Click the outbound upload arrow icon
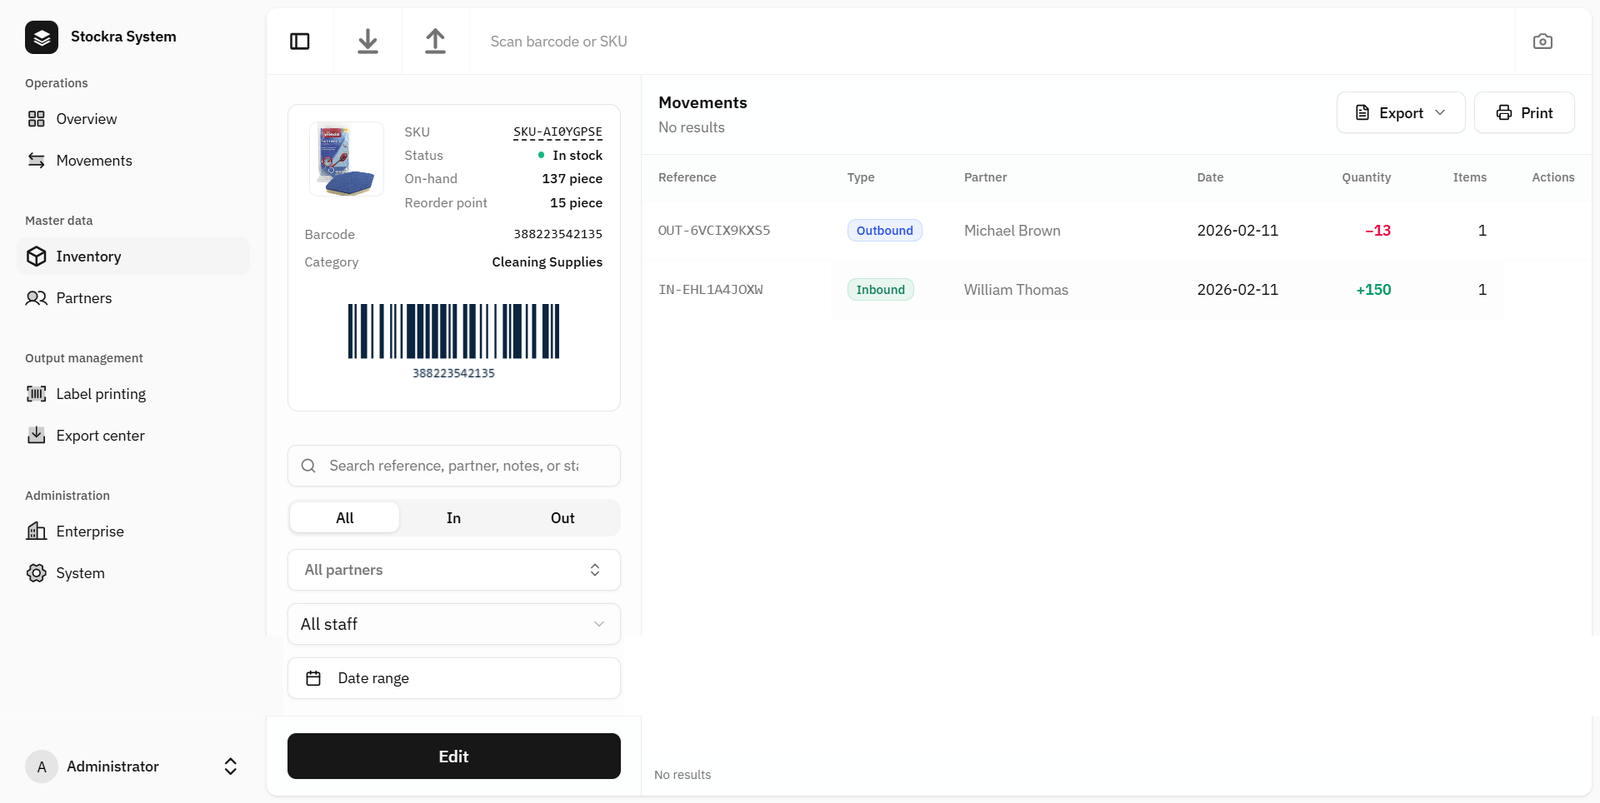Viewport: 1600px width, 803px height. 435,41
